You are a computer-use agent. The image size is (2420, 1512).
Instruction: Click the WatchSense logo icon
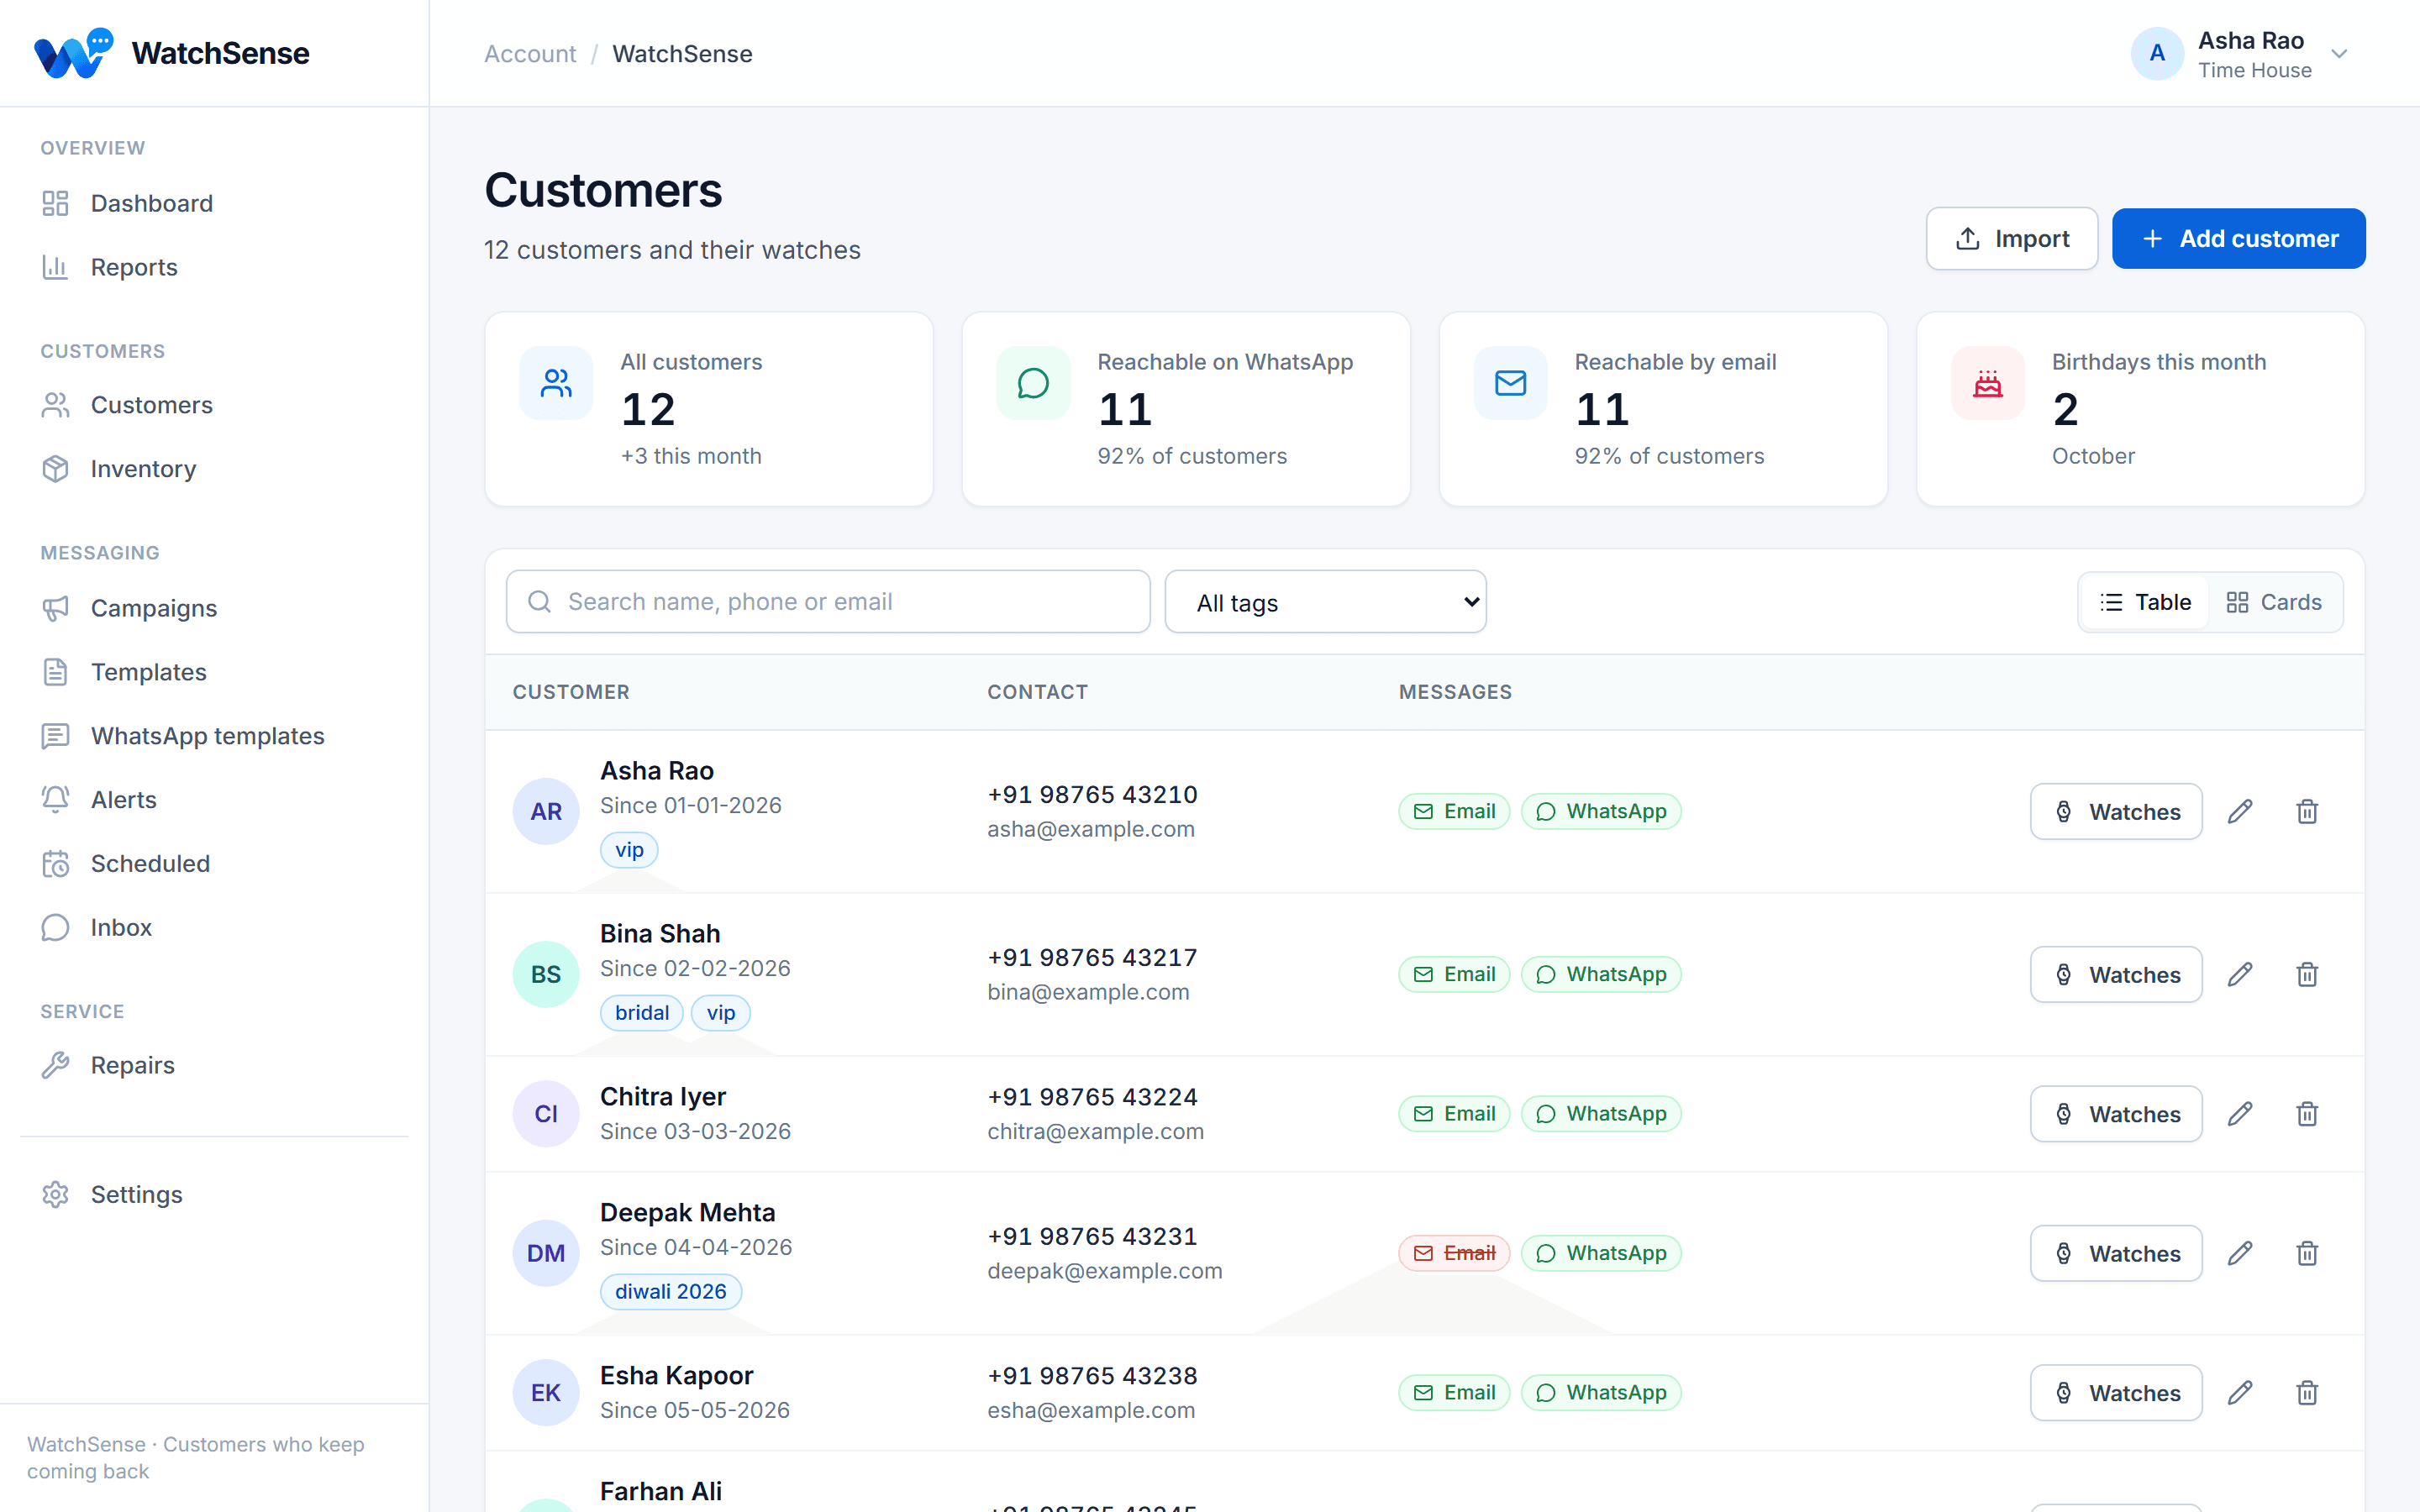(73, 53)
